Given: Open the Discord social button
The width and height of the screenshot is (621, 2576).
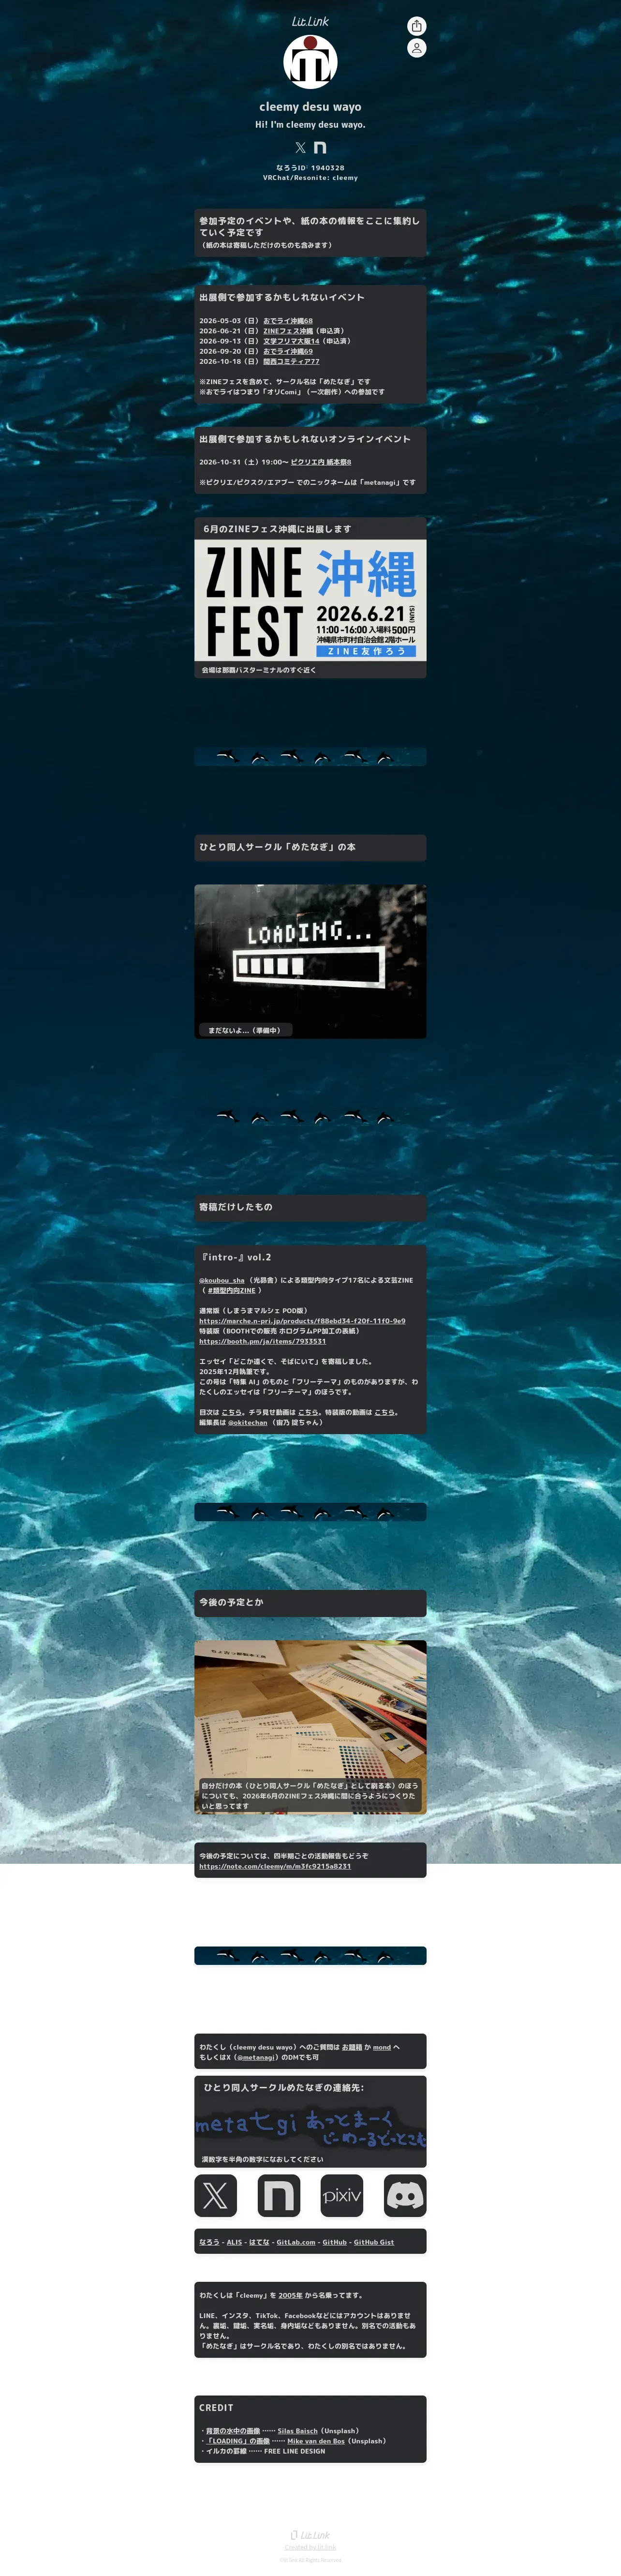Looking at the screenshot, I should click(405, 2196).
